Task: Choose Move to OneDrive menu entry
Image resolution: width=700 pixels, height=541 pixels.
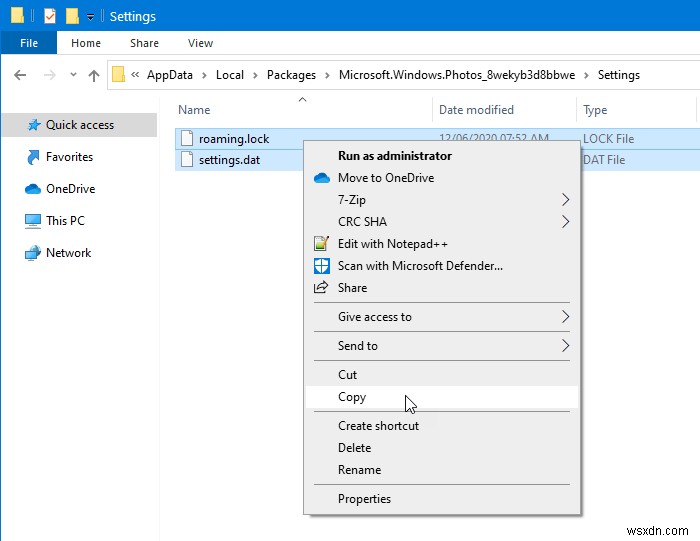Action: tap(442, 178)
